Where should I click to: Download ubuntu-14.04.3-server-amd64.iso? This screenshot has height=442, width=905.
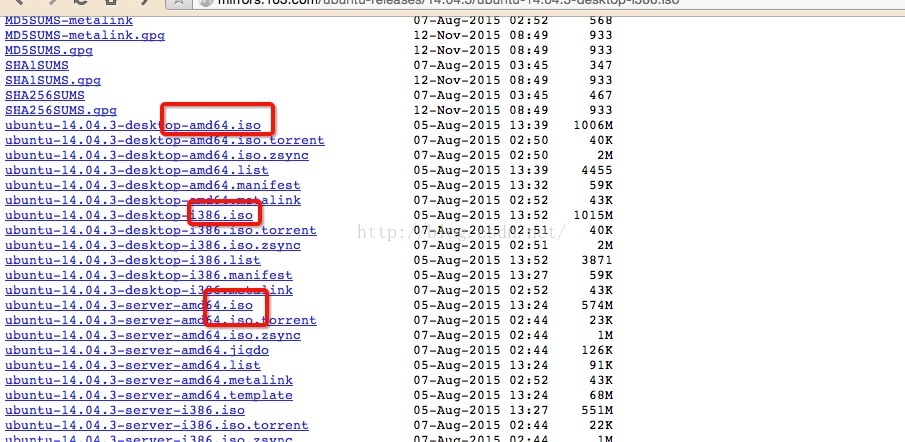click(x=129, y=305)
